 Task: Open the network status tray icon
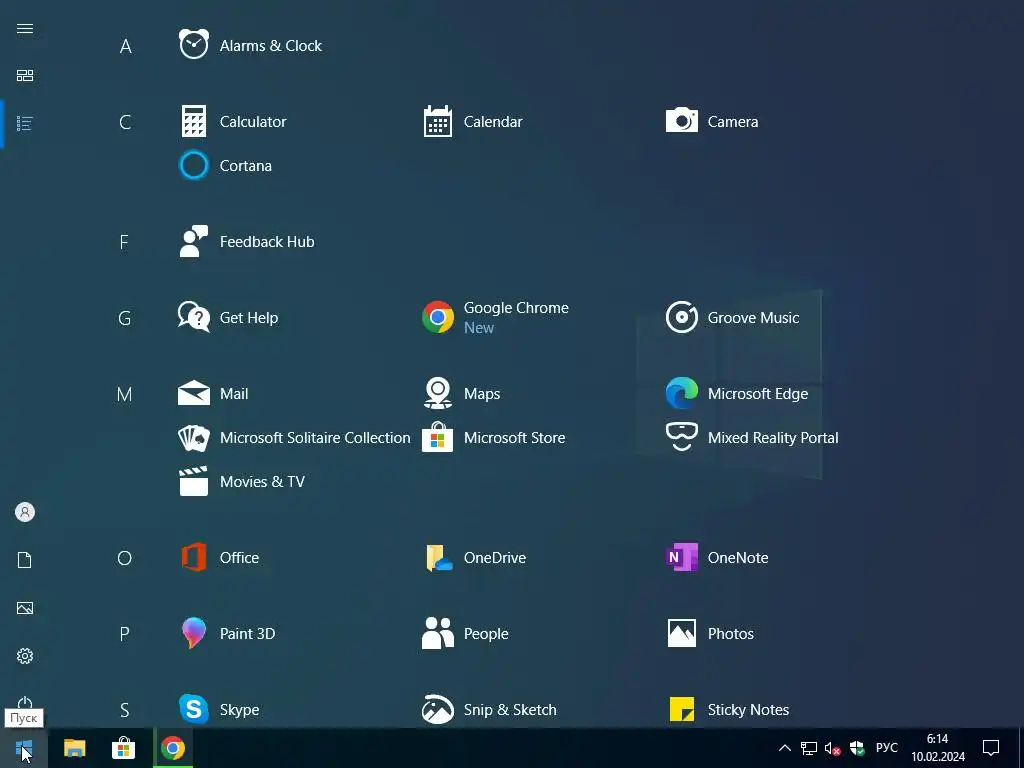(809, 748)
